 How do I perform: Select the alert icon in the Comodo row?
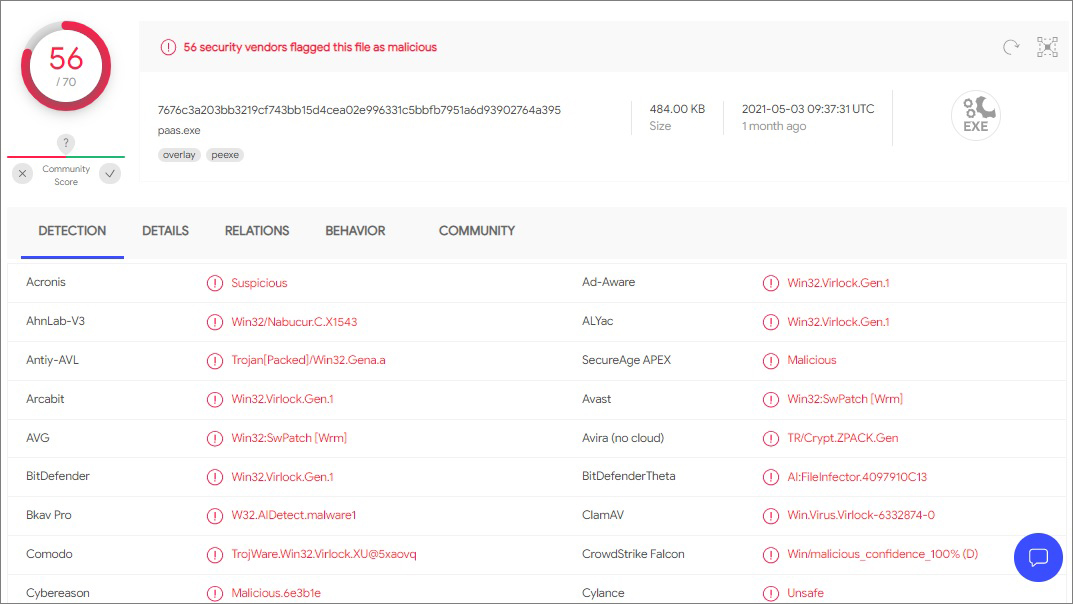pos(215,555)
